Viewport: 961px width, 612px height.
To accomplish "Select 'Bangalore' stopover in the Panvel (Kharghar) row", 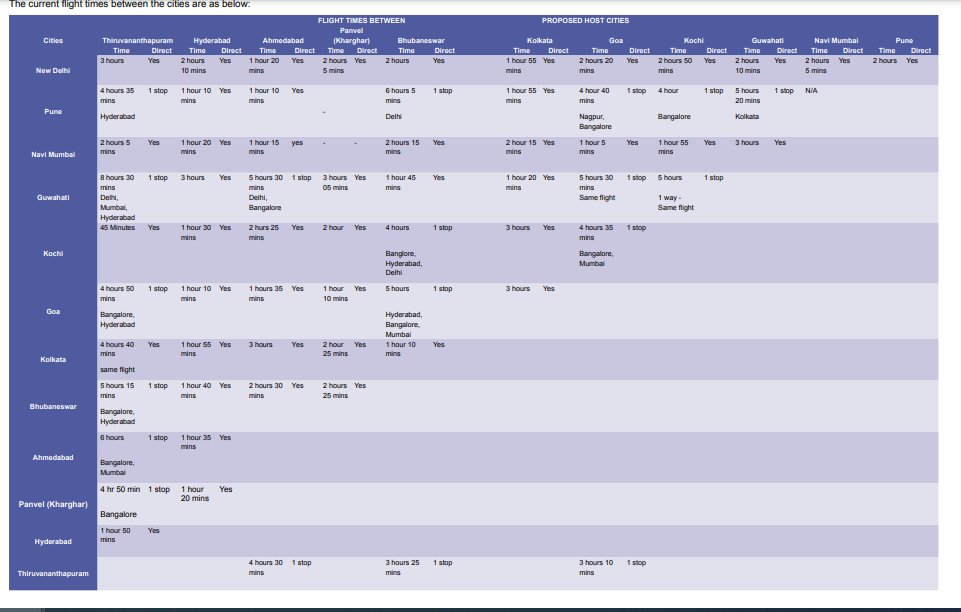I will [x=118, y=515].
